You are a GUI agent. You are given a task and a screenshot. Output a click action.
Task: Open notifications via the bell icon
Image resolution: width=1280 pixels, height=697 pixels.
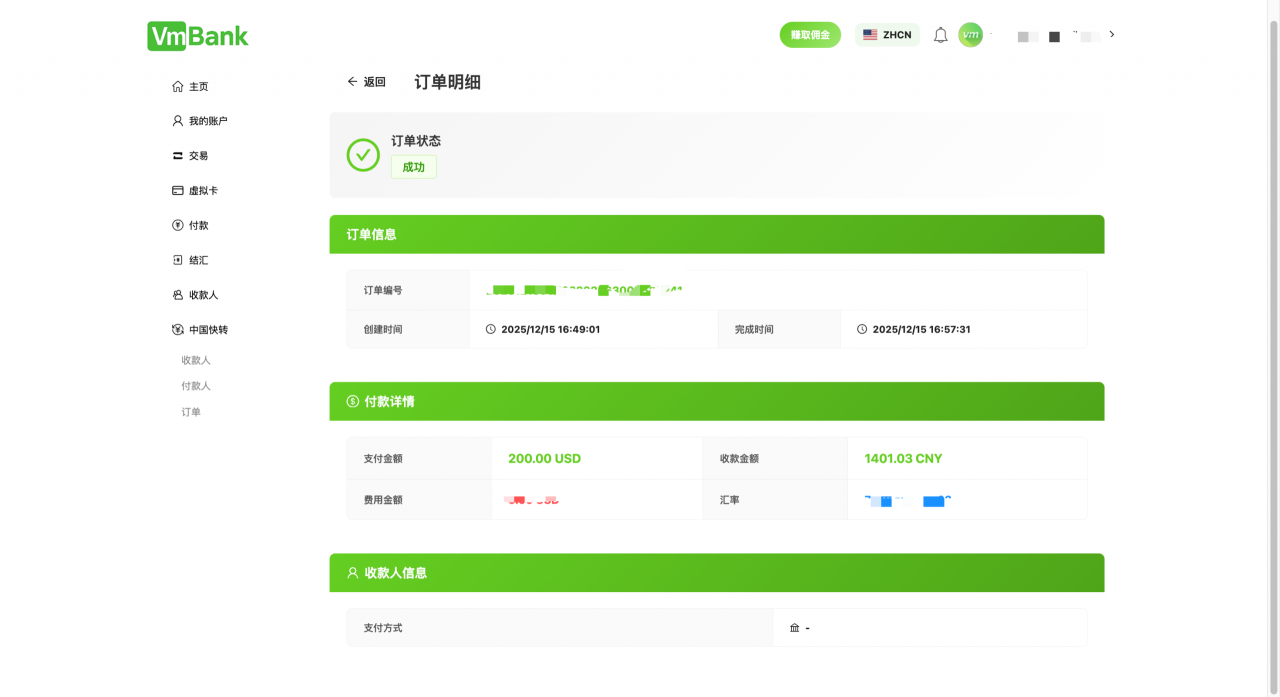[x=939, y=34]
